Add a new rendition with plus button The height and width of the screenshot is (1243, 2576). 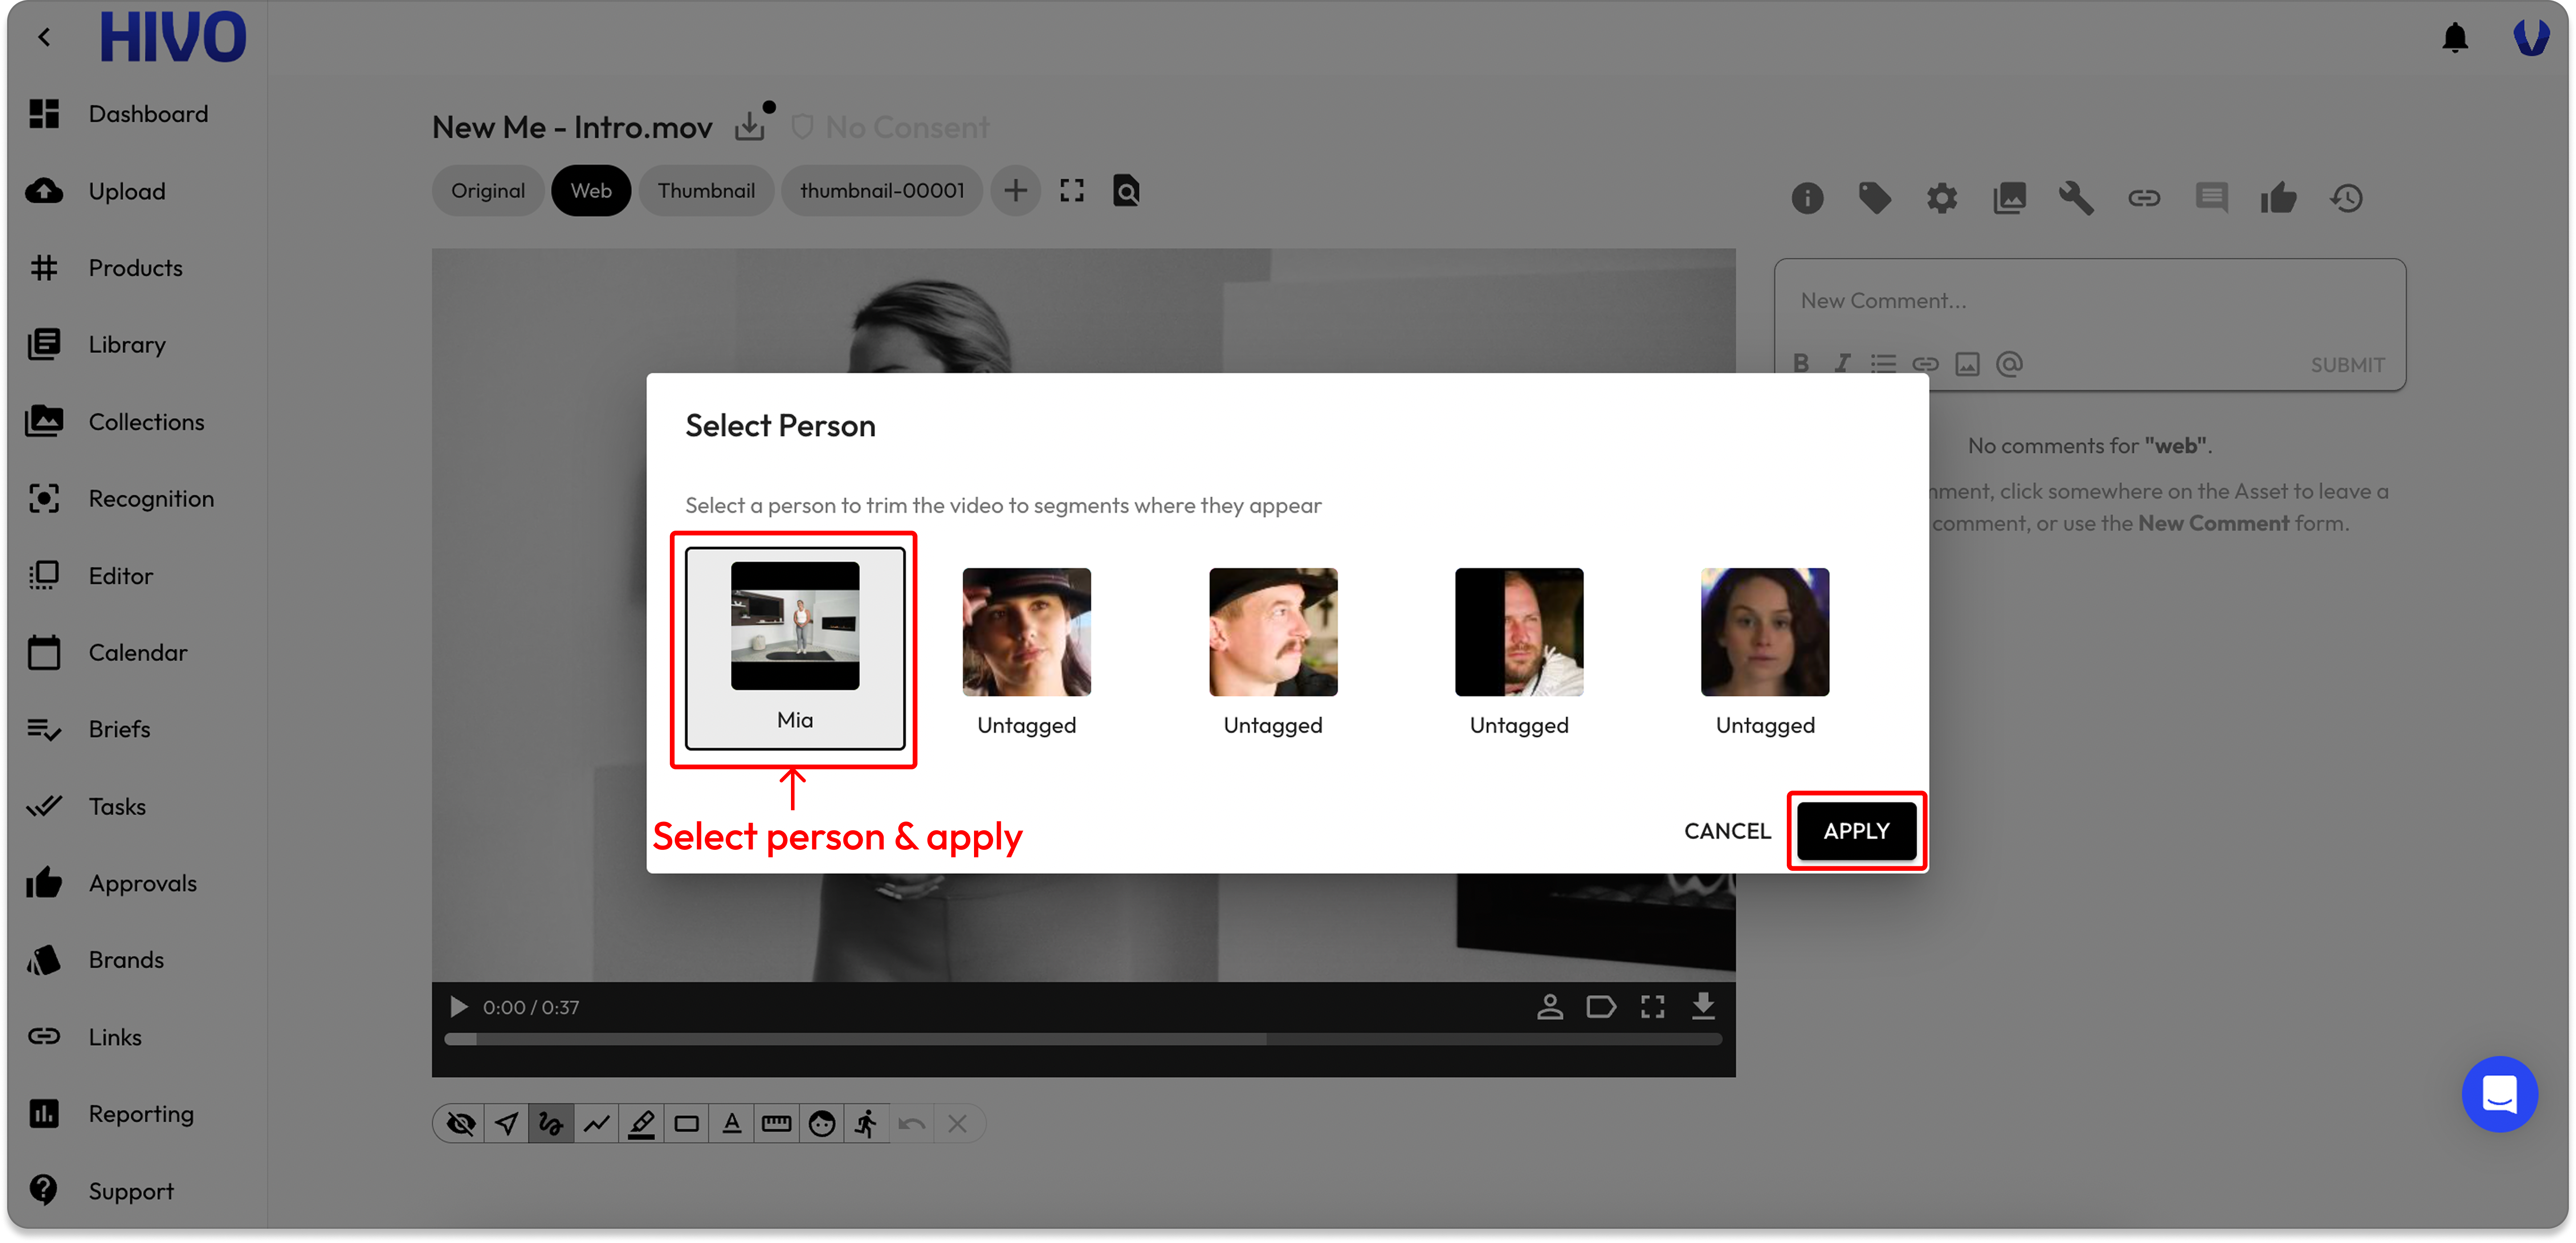pyautogui.click(x=1015, y=190)
